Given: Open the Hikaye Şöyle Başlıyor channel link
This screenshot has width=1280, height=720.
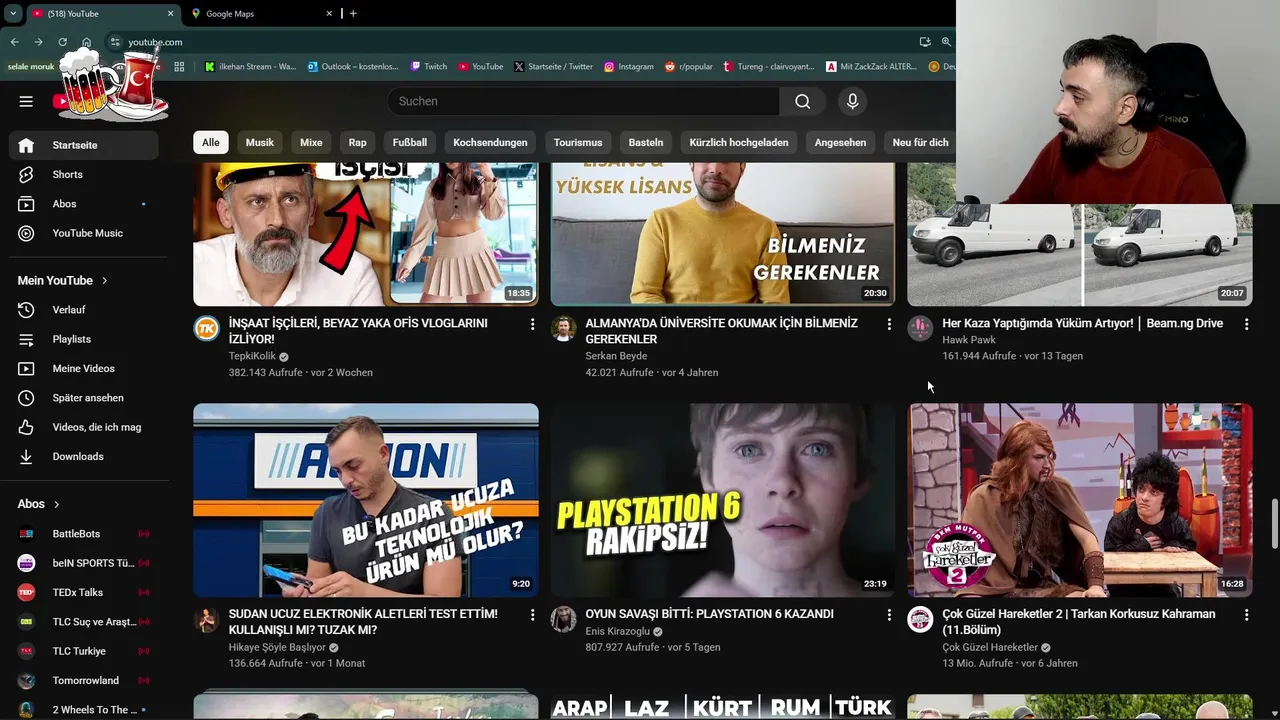Looking at the screenshot, I should [277, 647].
